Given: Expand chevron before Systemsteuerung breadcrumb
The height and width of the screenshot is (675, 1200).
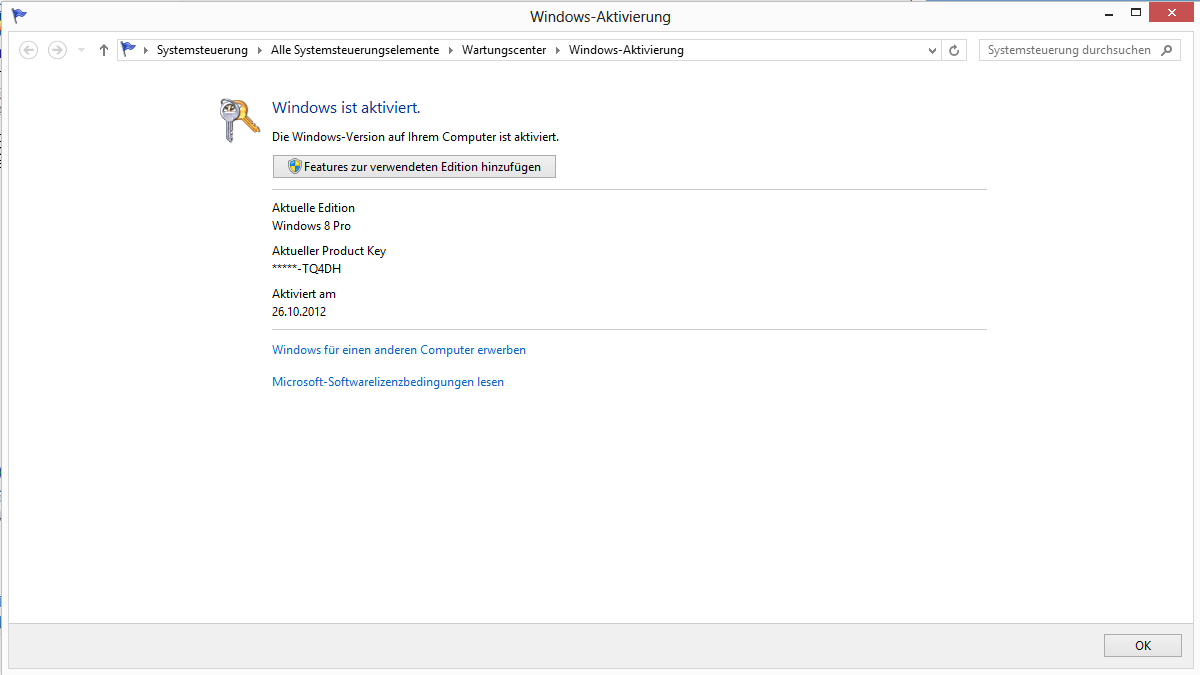Looking at the screenshot, I should click(146, 50).
